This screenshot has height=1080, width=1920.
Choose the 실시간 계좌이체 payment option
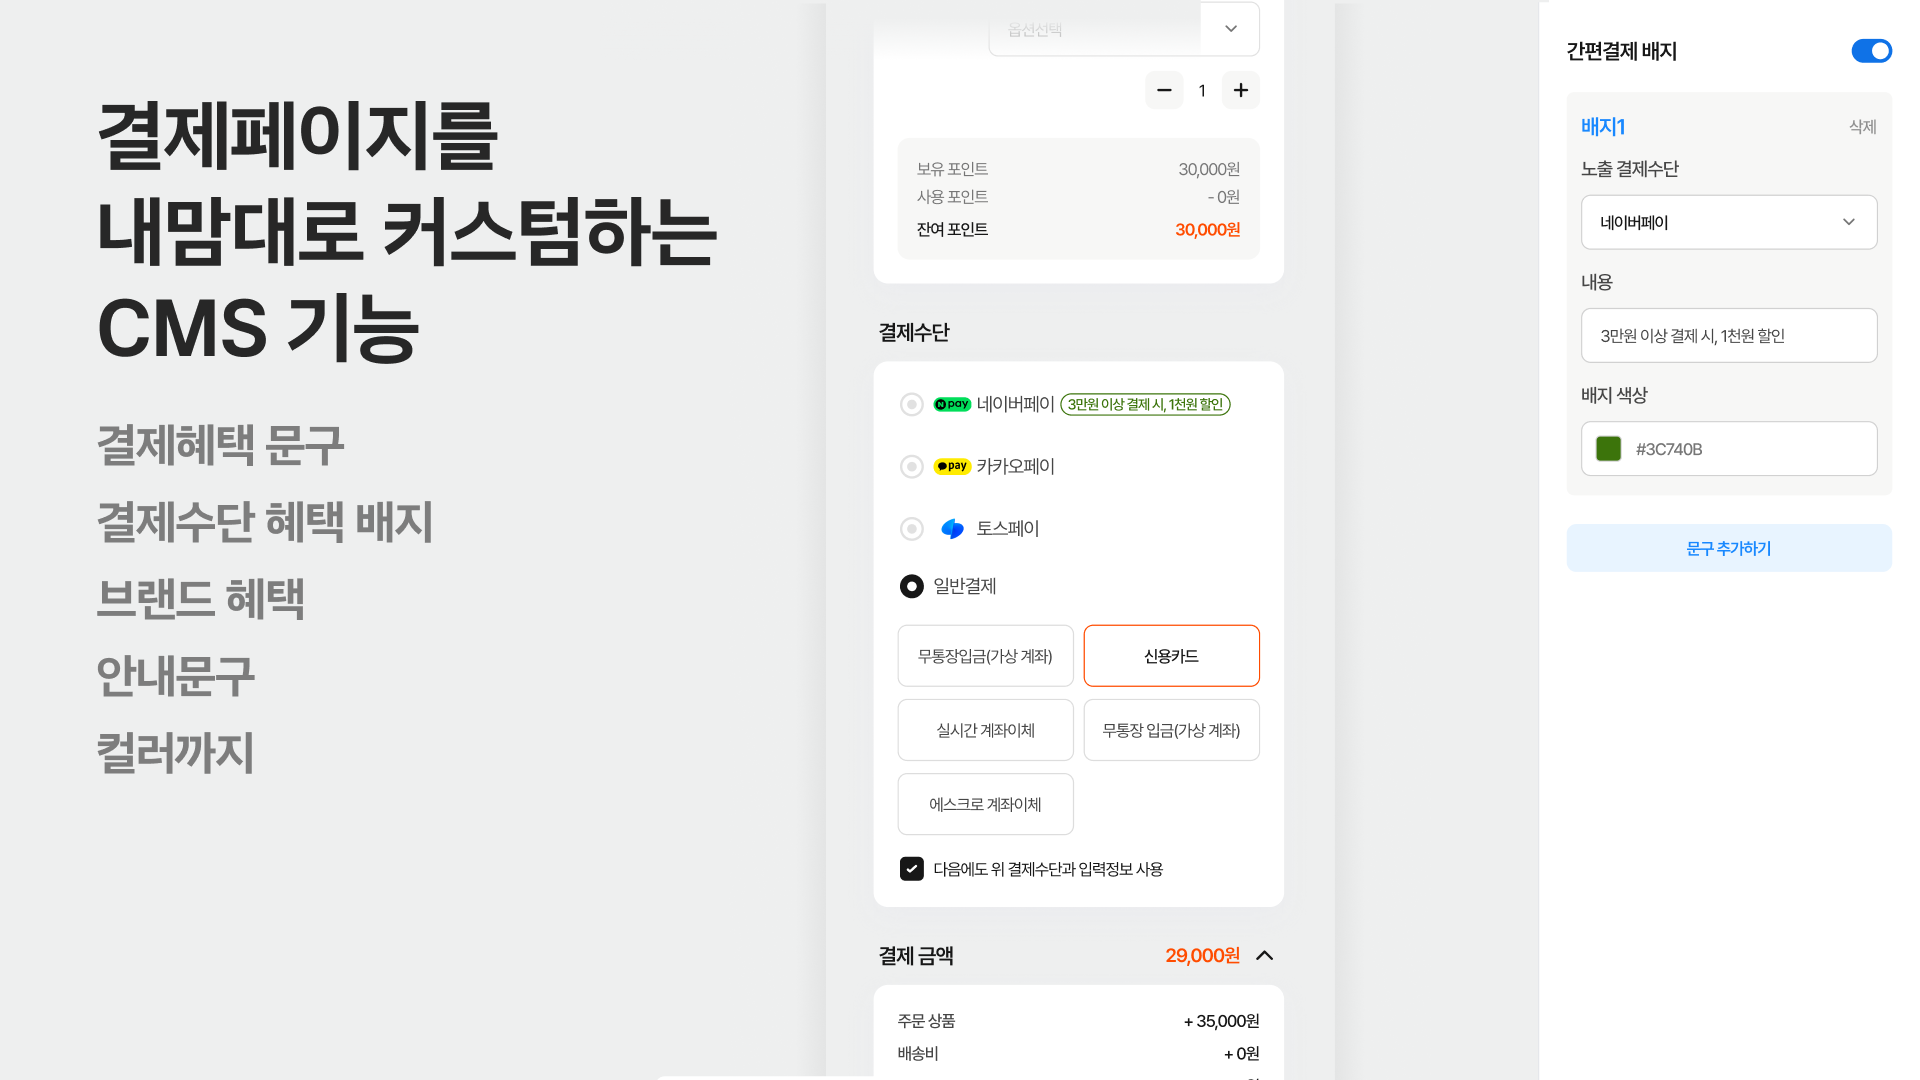[985, 730]
